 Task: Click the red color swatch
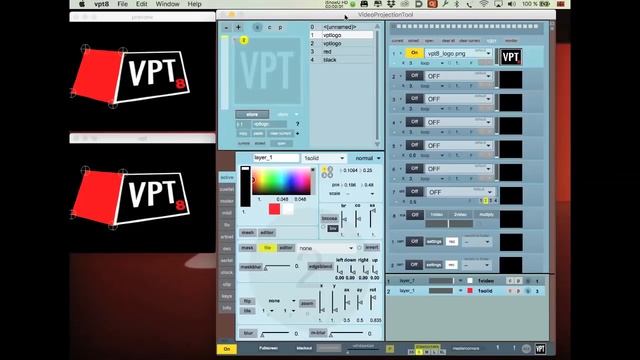[274, 209]
